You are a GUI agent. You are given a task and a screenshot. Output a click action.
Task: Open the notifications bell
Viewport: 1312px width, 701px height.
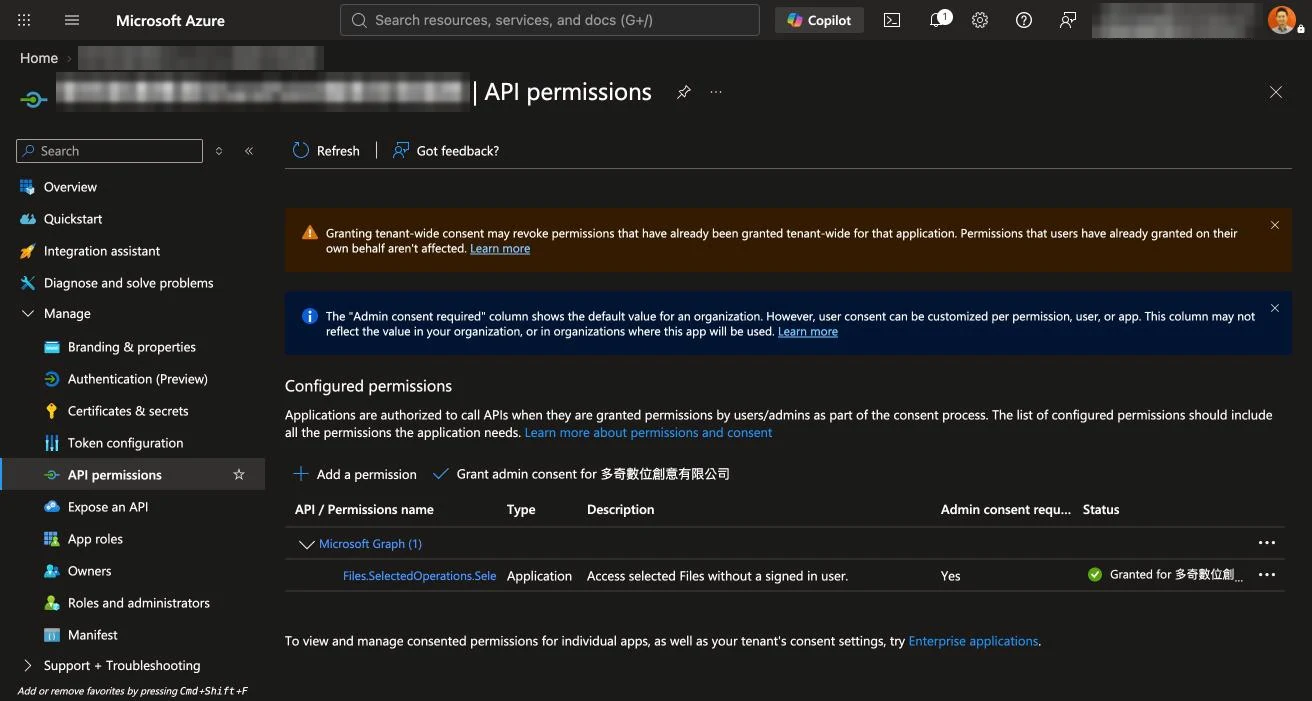click(939, 19)
